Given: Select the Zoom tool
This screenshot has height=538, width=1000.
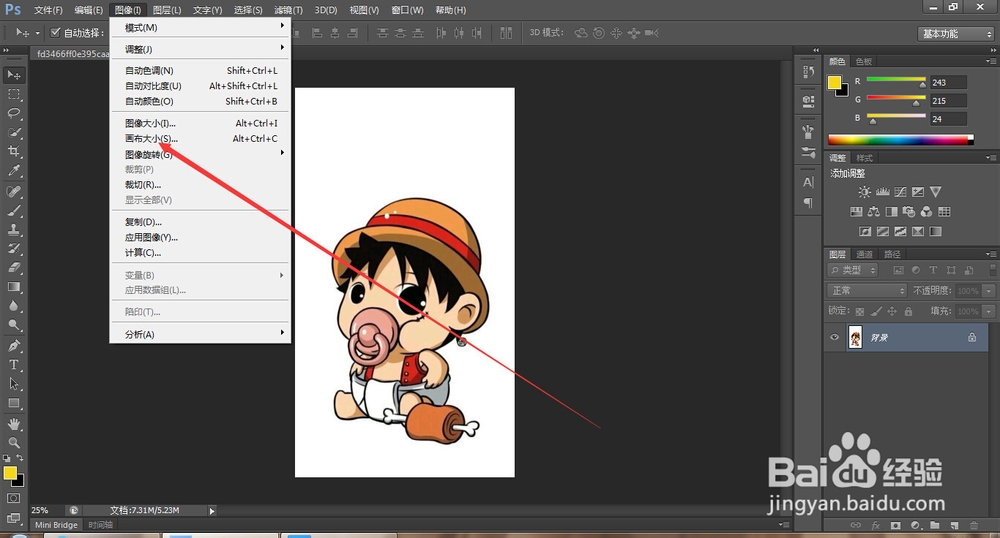Looking at the screenshot, I should 13,442.
